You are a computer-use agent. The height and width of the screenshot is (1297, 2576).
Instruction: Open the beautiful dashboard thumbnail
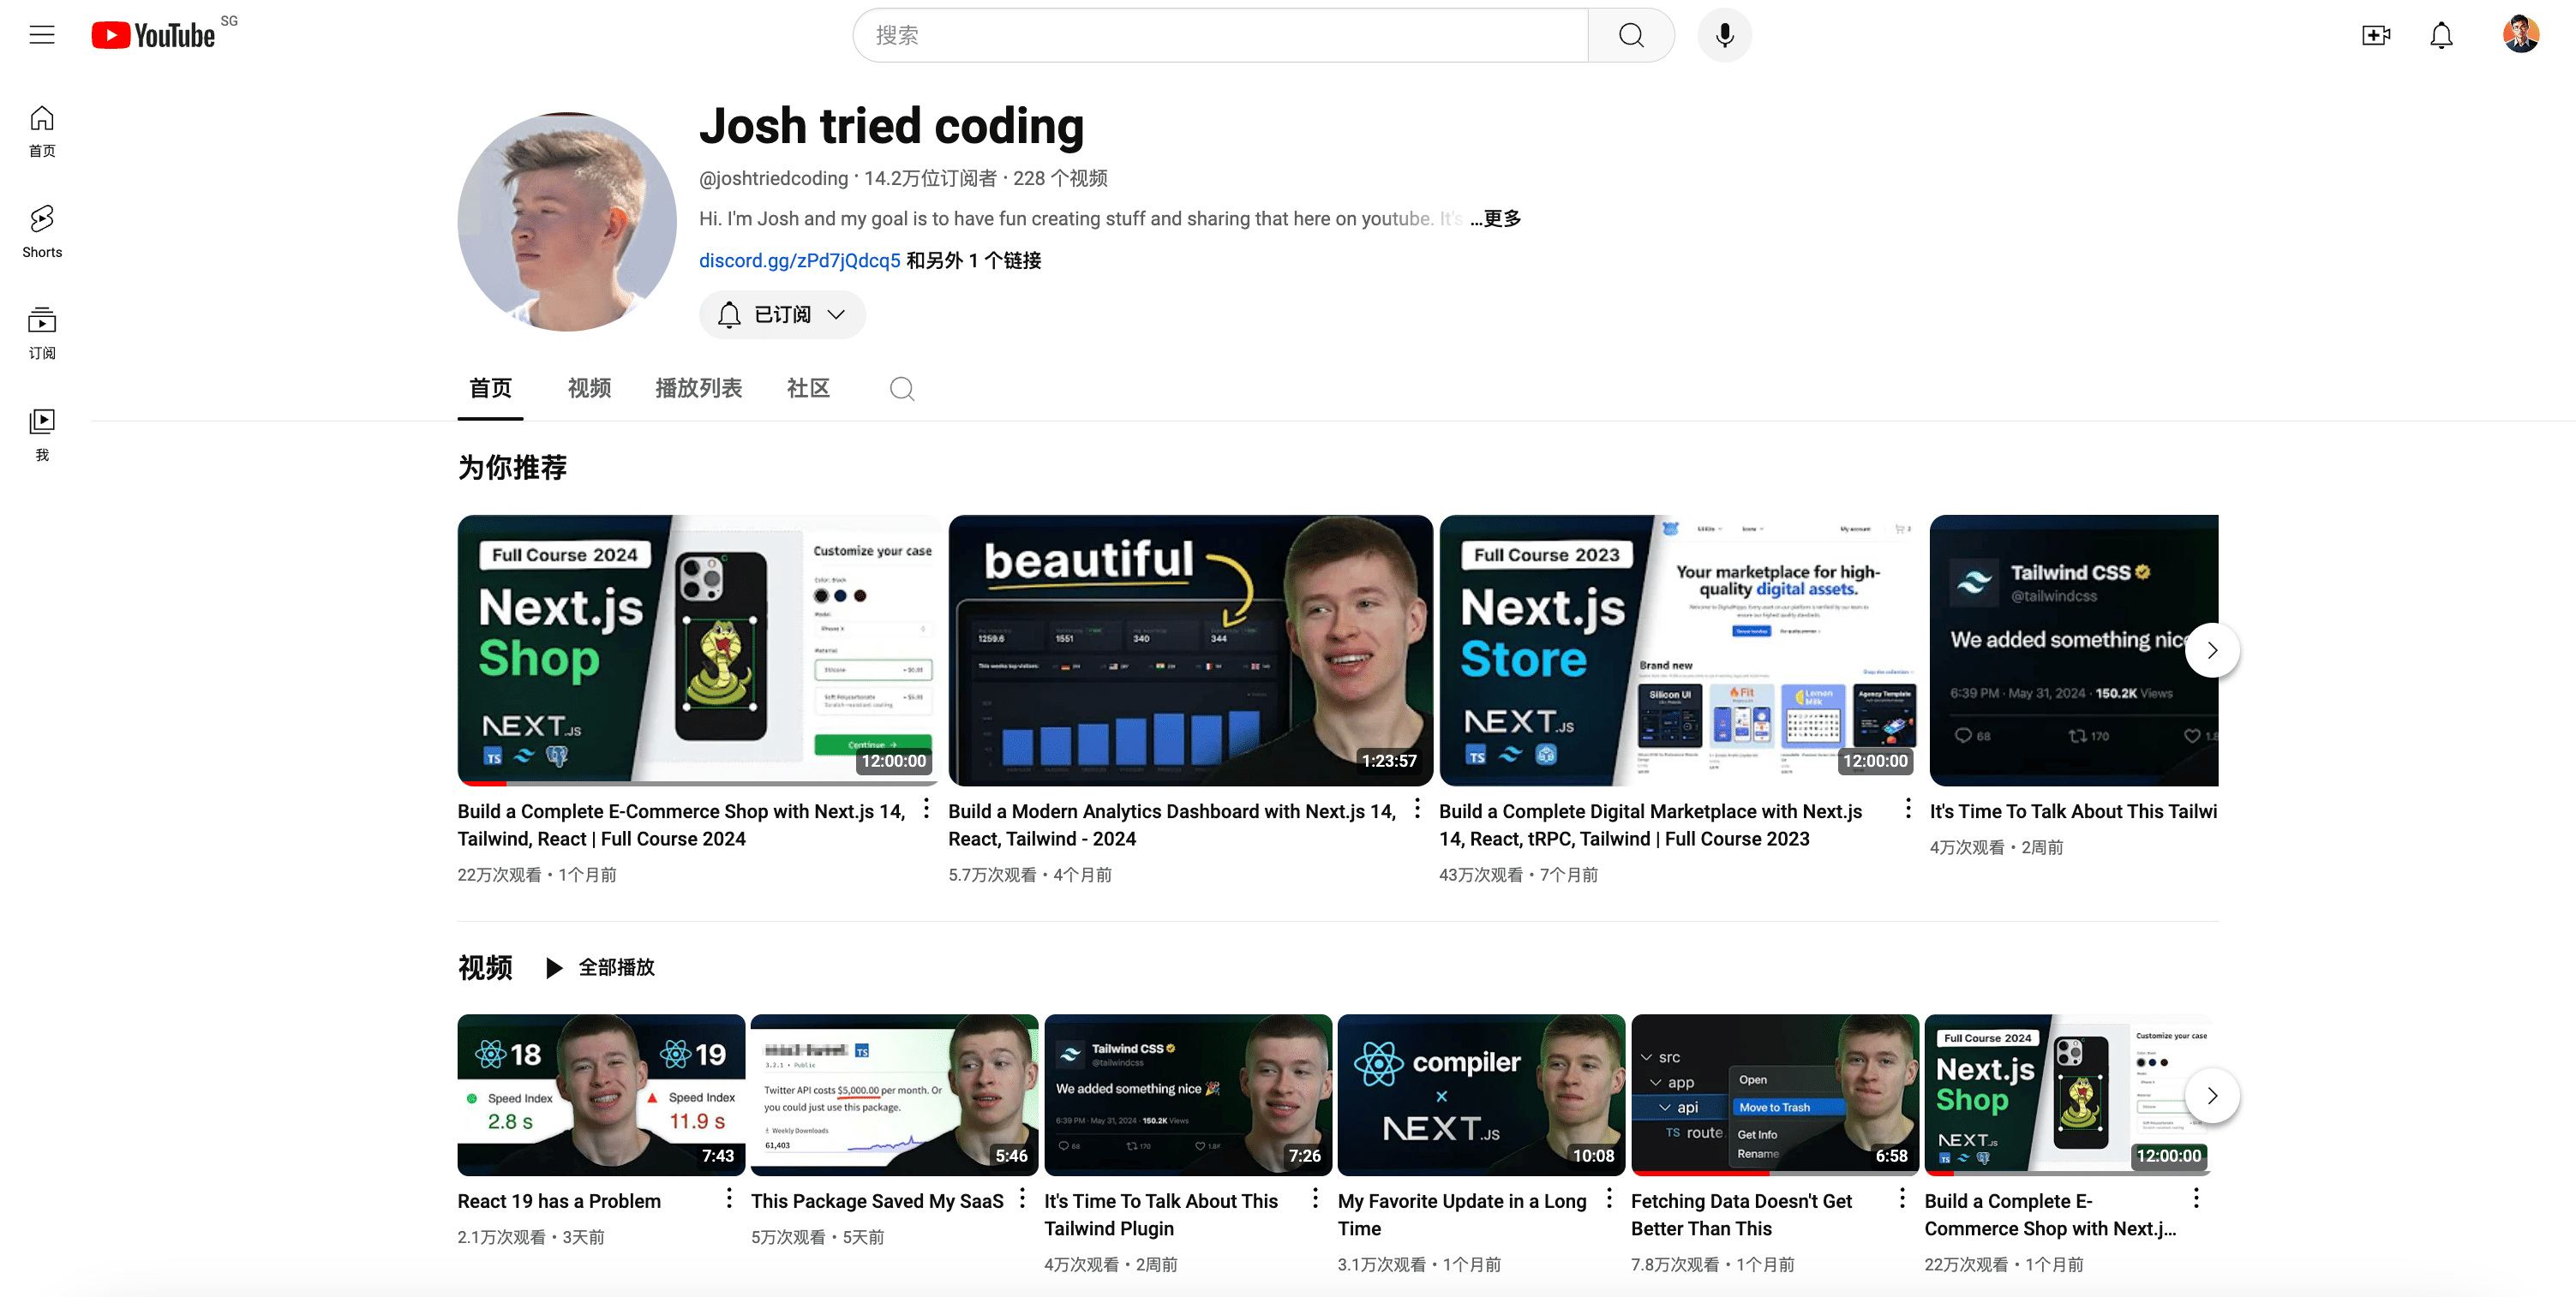(1190, 650)
